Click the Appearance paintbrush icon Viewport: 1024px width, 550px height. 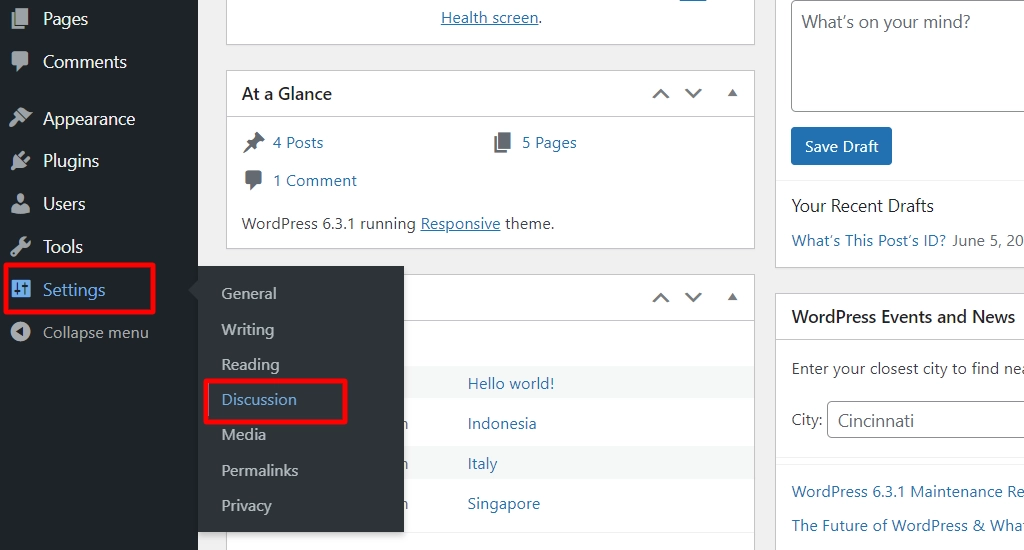click(20, 118)
